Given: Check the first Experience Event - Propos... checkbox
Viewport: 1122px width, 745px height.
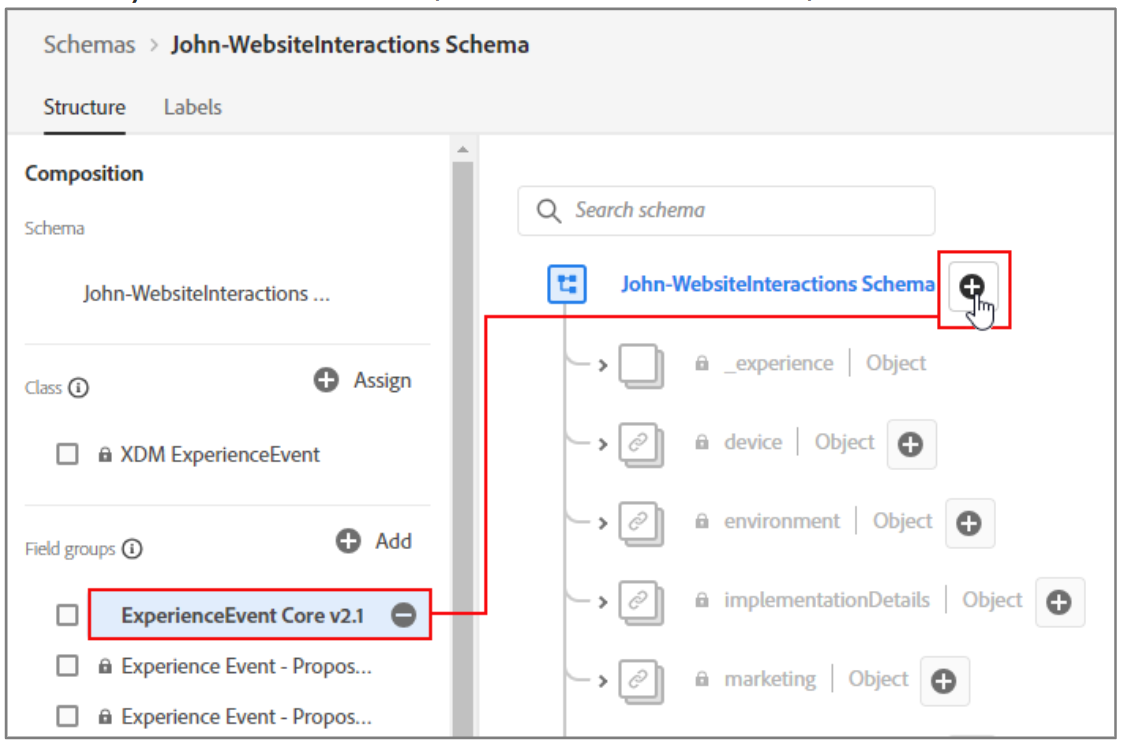Looking at the screenshot, I should (x=67, y=666).
